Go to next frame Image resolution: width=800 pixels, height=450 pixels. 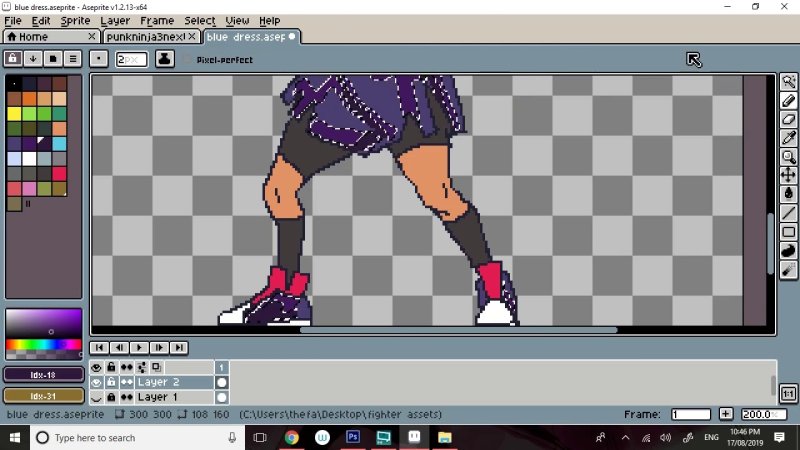(x=159, y=347)
